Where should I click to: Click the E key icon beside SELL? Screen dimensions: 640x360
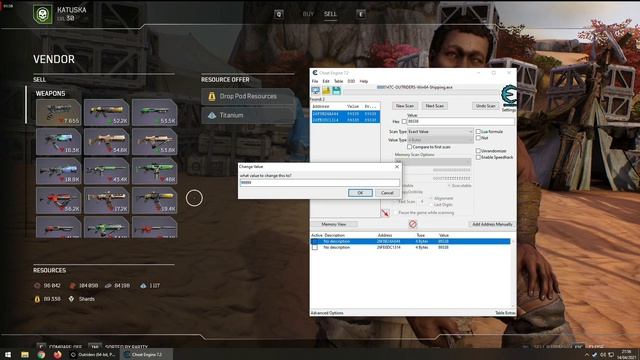pos(361,14)
